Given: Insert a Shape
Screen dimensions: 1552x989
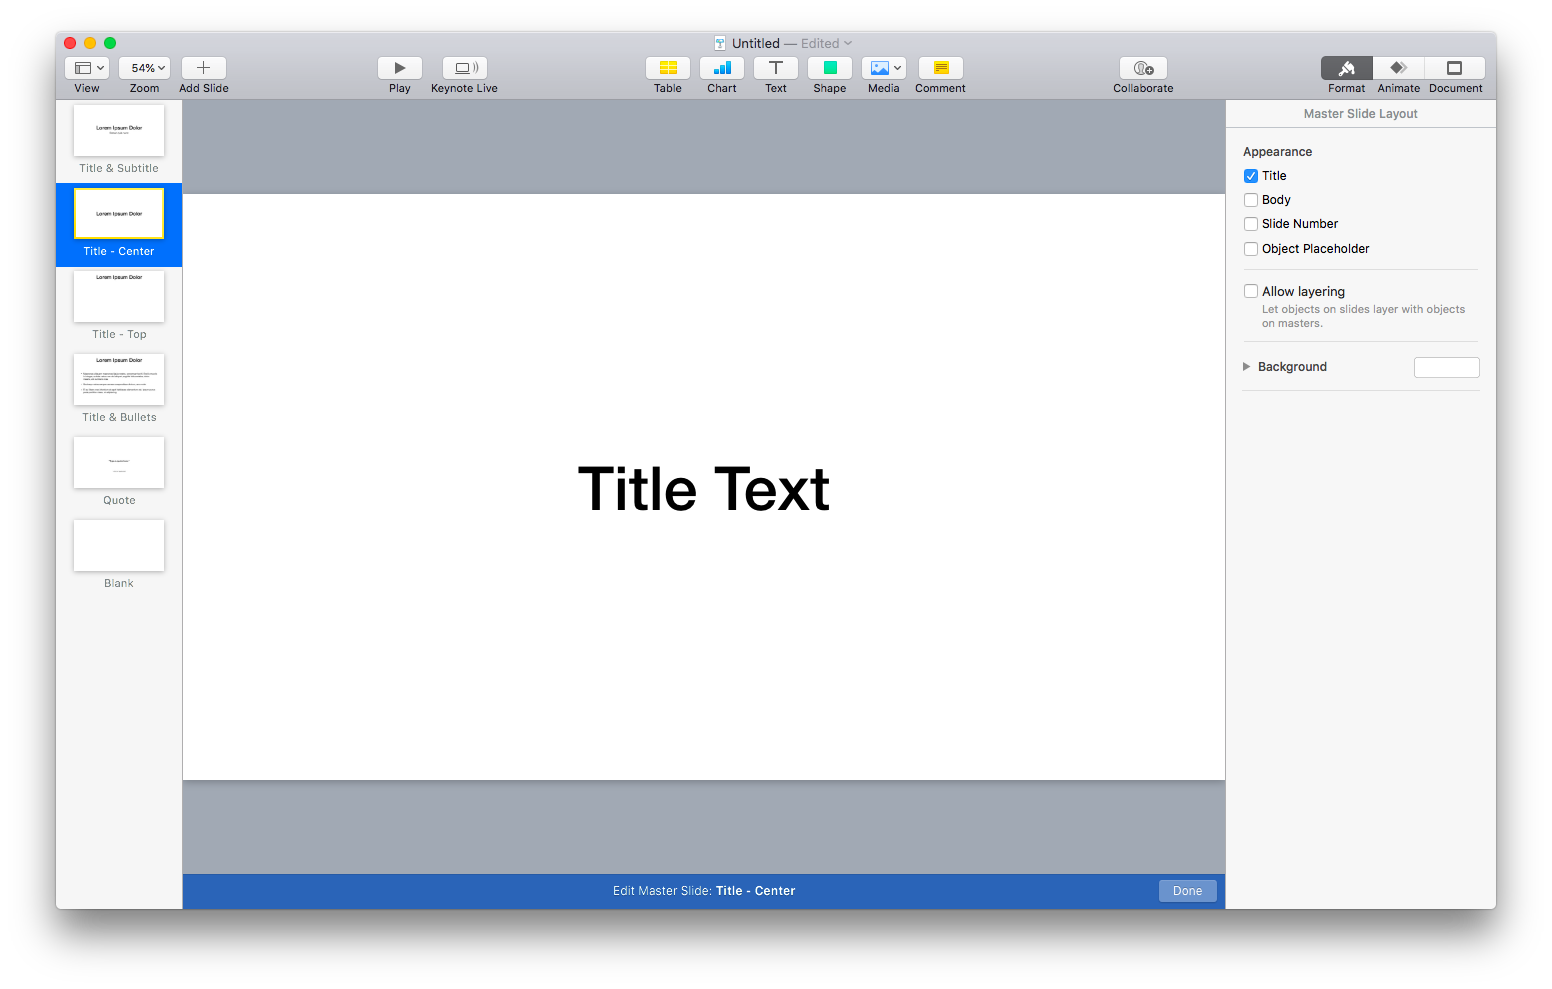Looking at the screenshot, I should (x=830, y=68).
